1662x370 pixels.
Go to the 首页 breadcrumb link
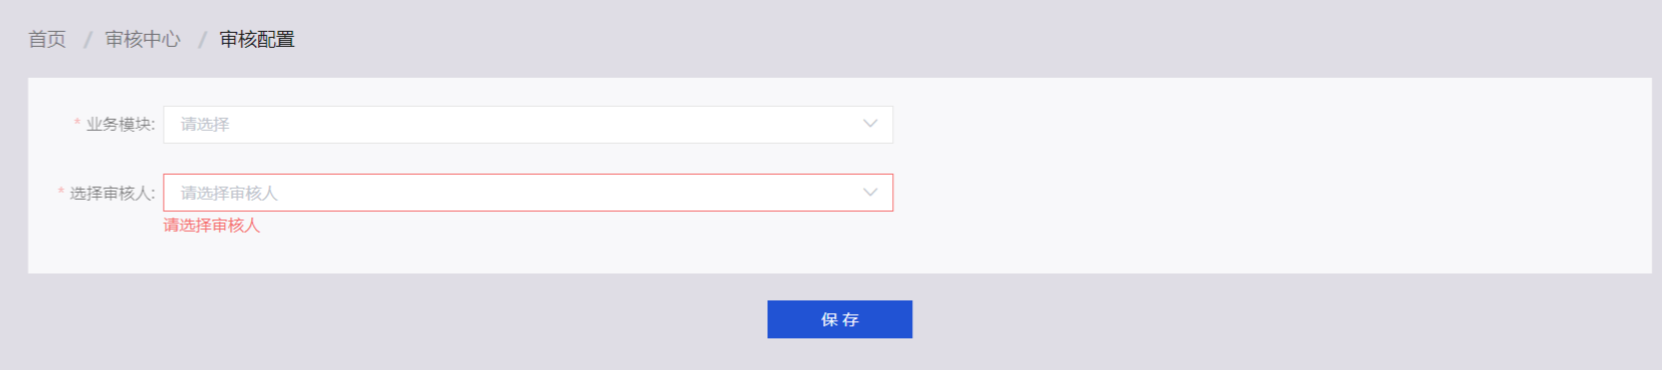[47, 39]
